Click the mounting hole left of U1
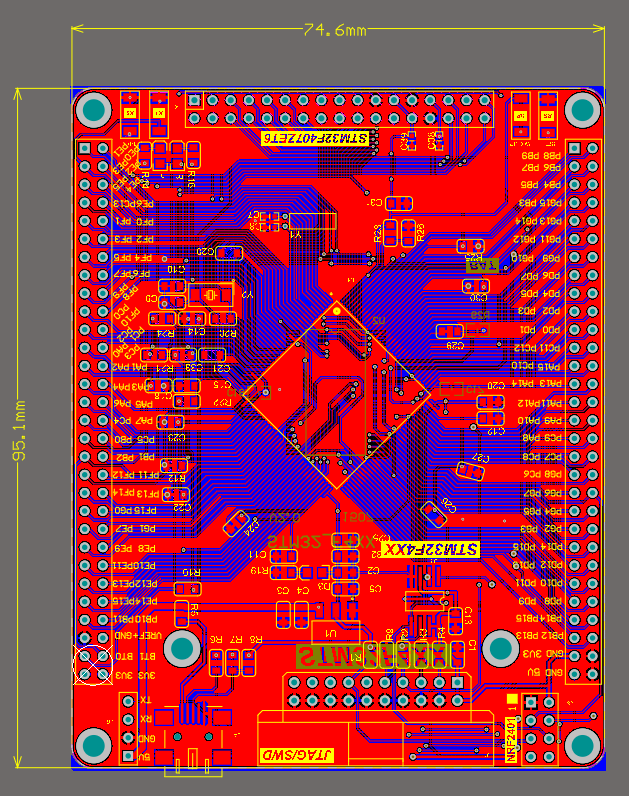Screen dimensions: 629x796 [x=182, y=648]
